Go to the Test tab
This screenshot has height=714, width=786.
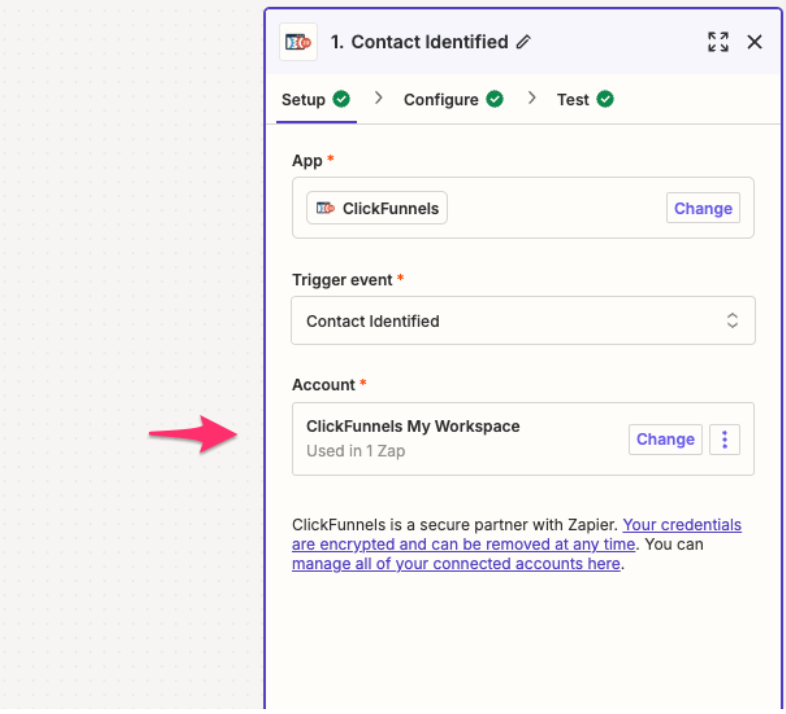[x=573, y=100]
